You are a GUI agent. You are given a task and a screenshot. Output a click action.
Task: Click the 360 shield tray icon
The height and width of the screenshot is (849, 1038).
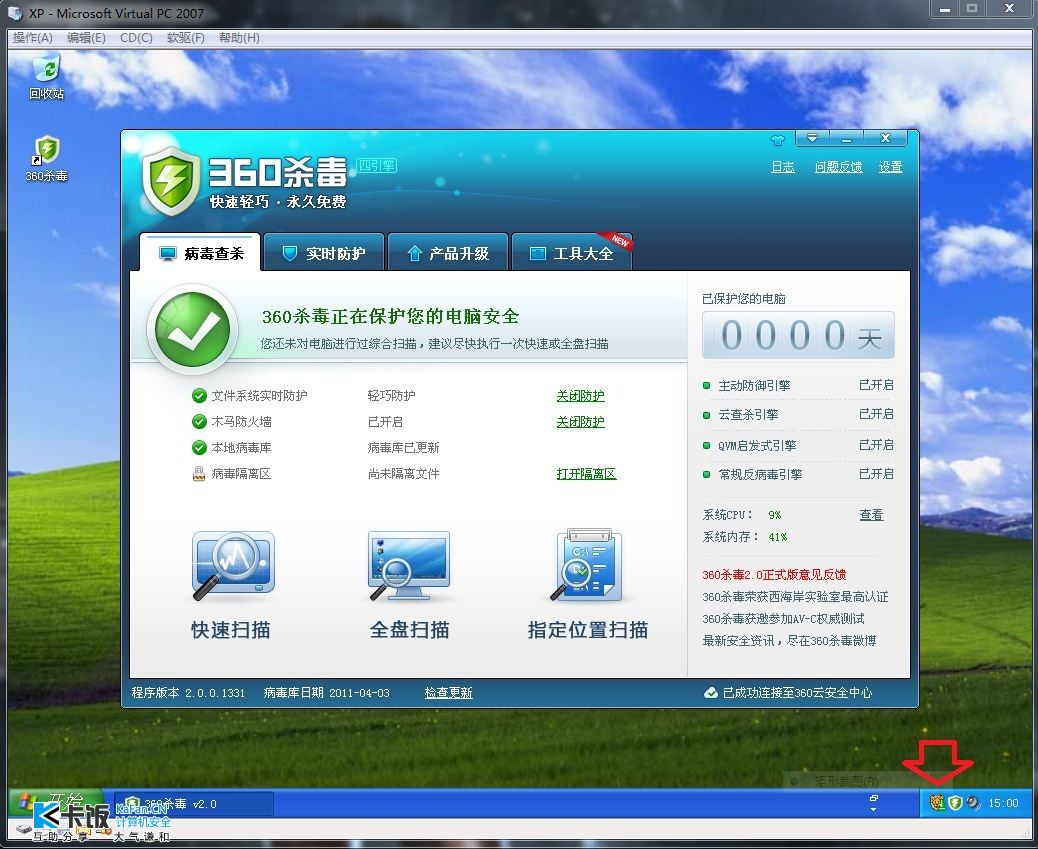955,803
